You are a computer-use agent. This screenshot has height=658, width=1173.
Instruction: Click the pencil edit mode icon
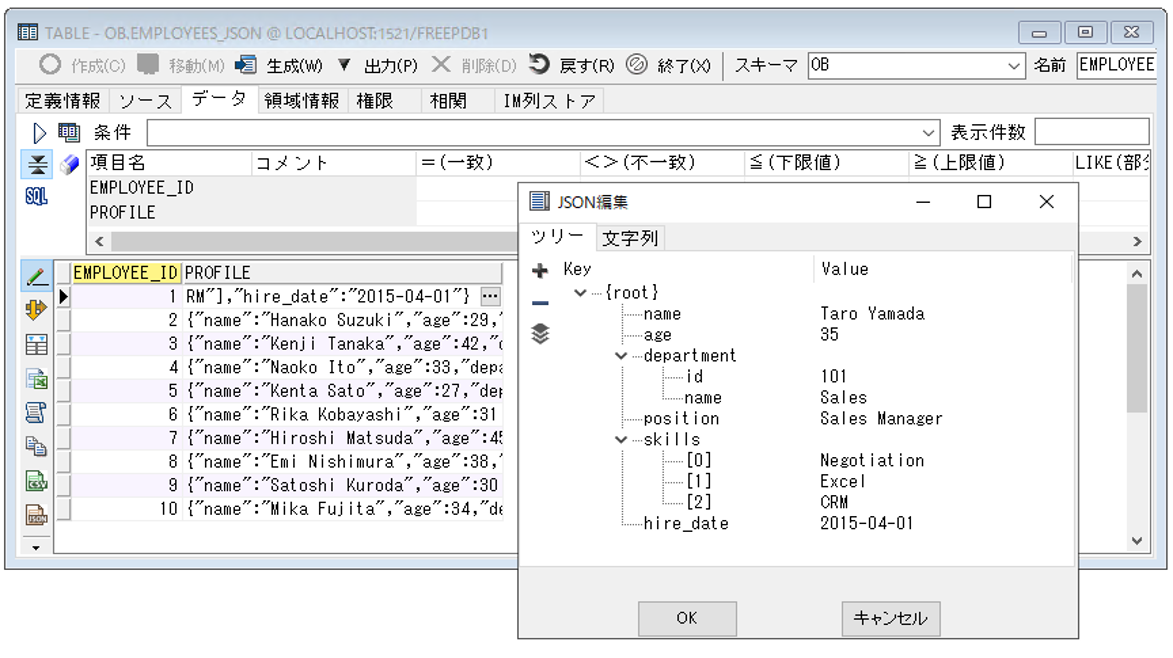[36, 276]
